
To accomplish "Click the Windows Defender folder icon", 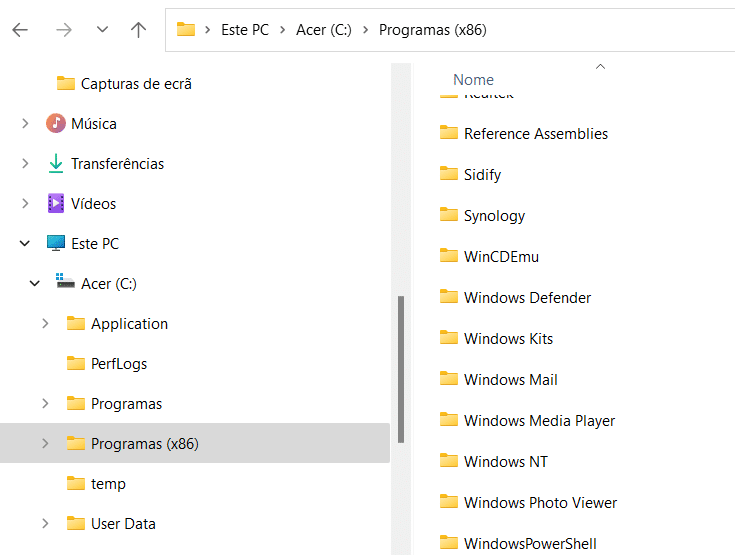I will (449, 297).
